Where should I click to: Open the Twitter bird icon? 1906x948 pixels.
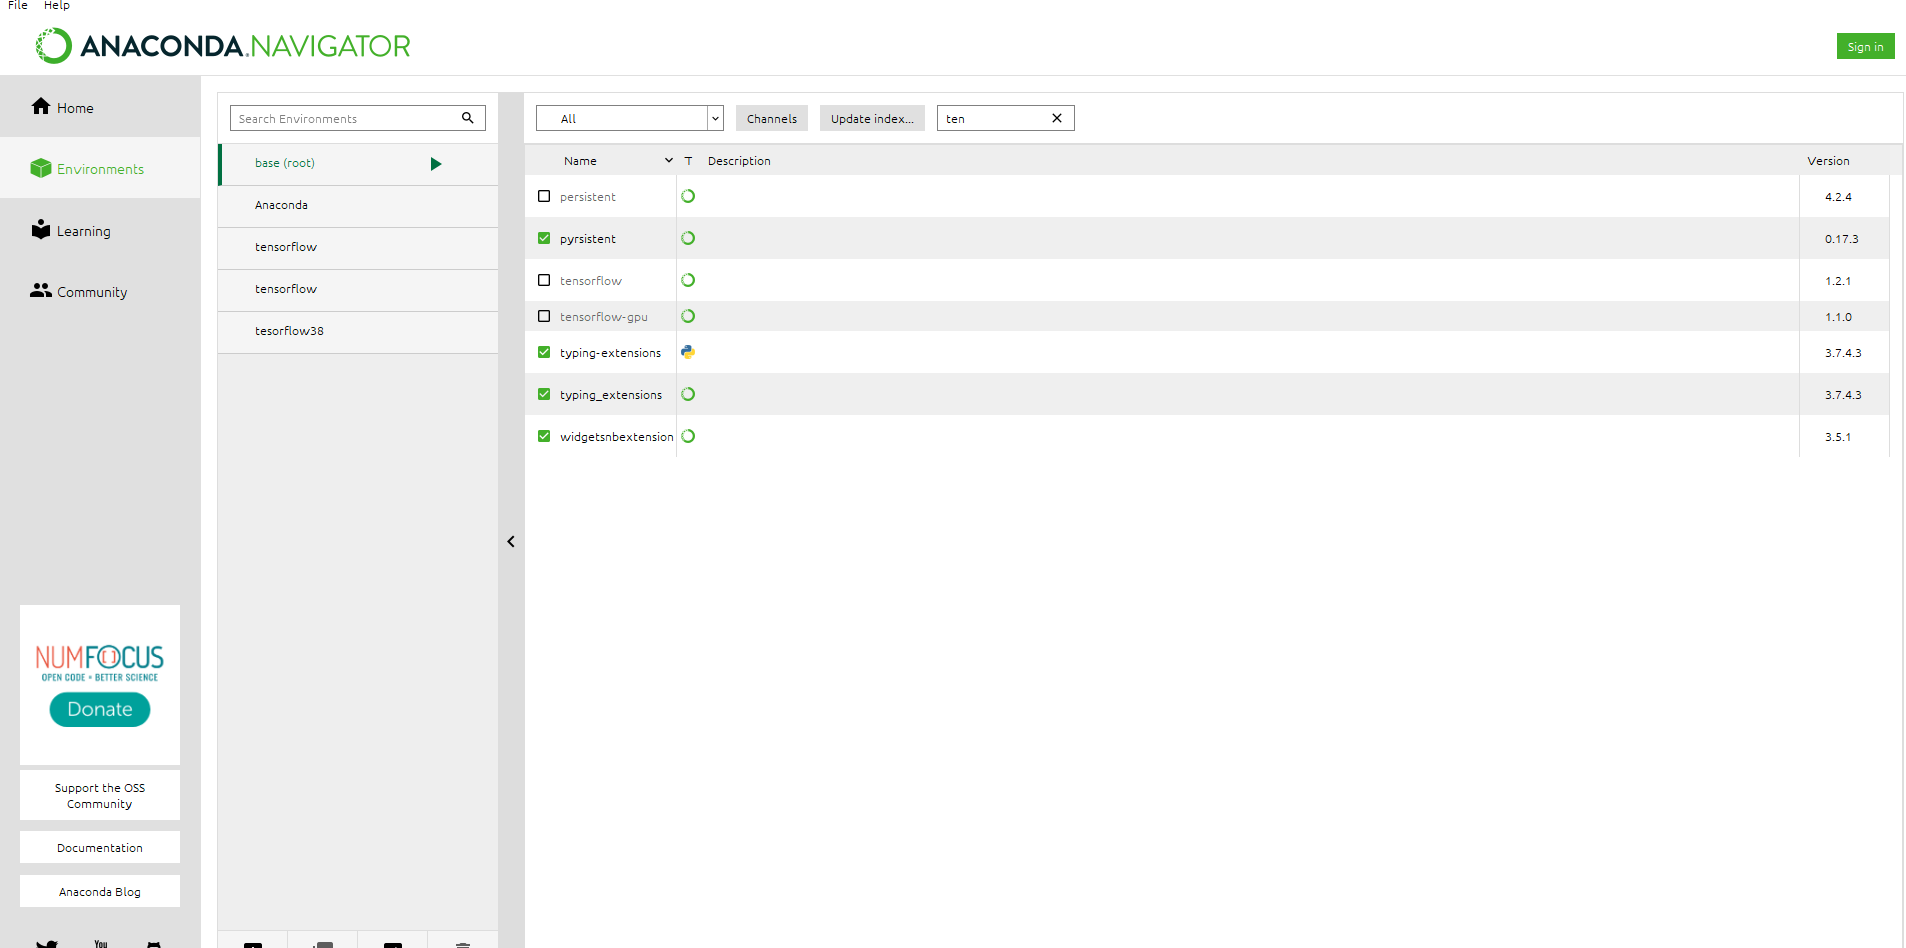click(46, 943)
